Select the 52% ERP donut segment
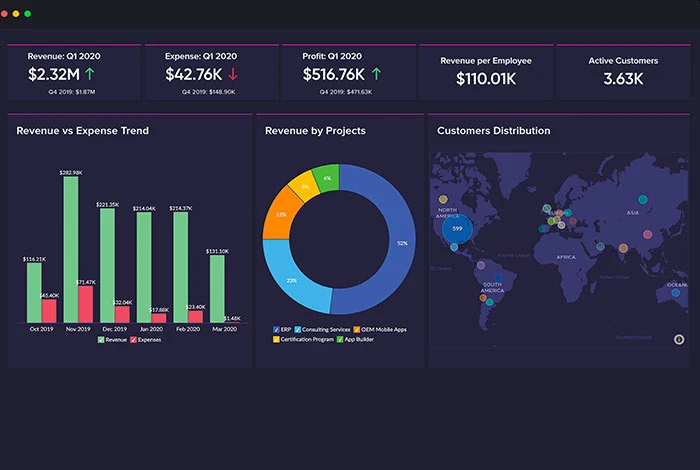 click(x=395, y=245)
